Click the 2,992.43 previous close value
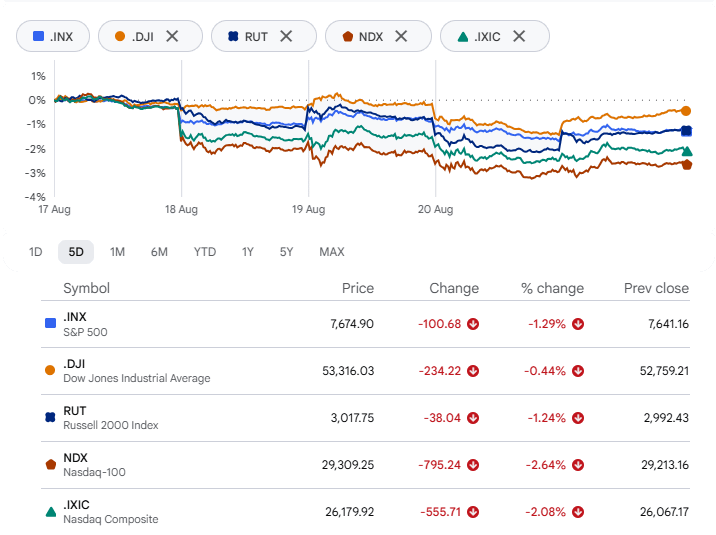This screenshot has height=535, width=716. pos(666,418)
